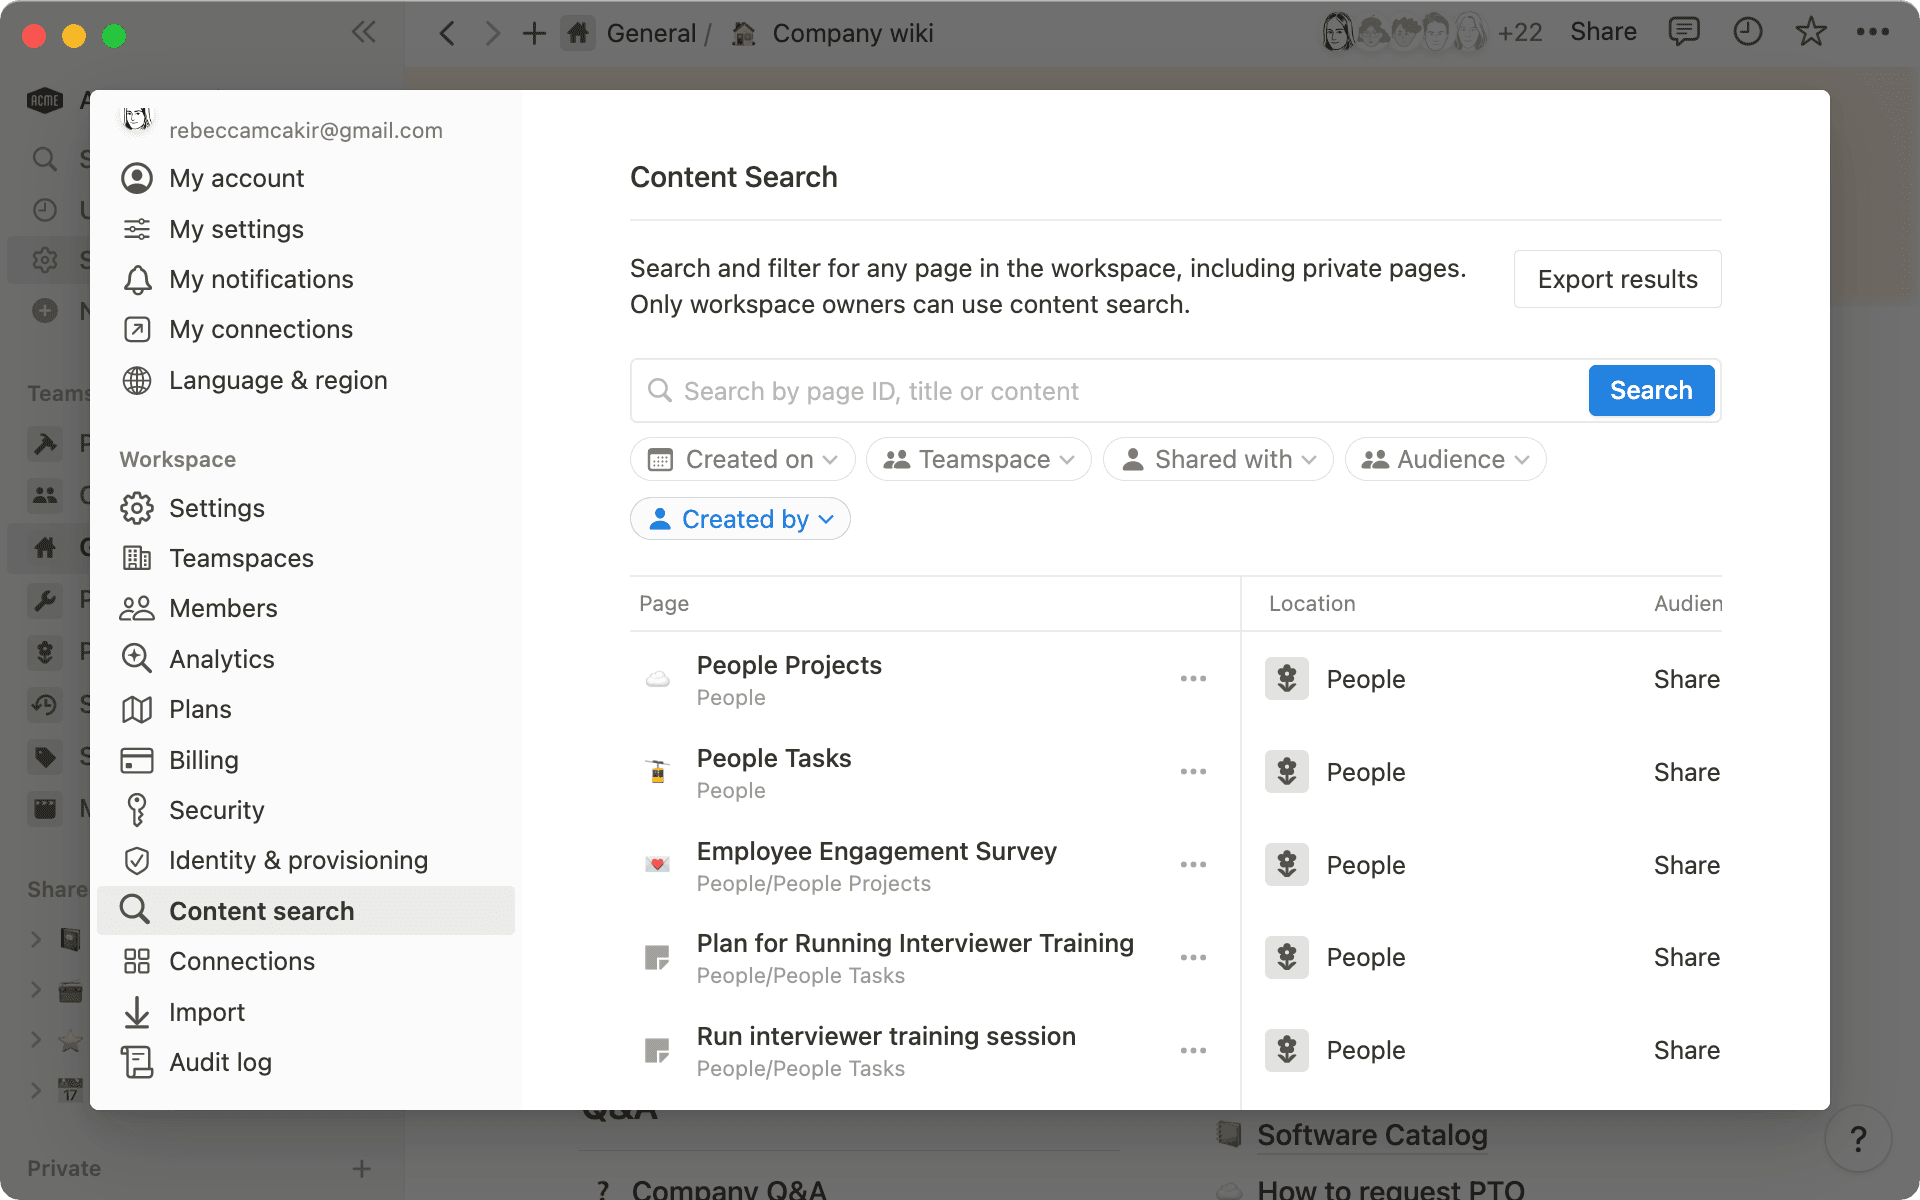Open the Created by filter dropdown
The height and width of the screenshot is (1200, 1920).
[740, 519]
